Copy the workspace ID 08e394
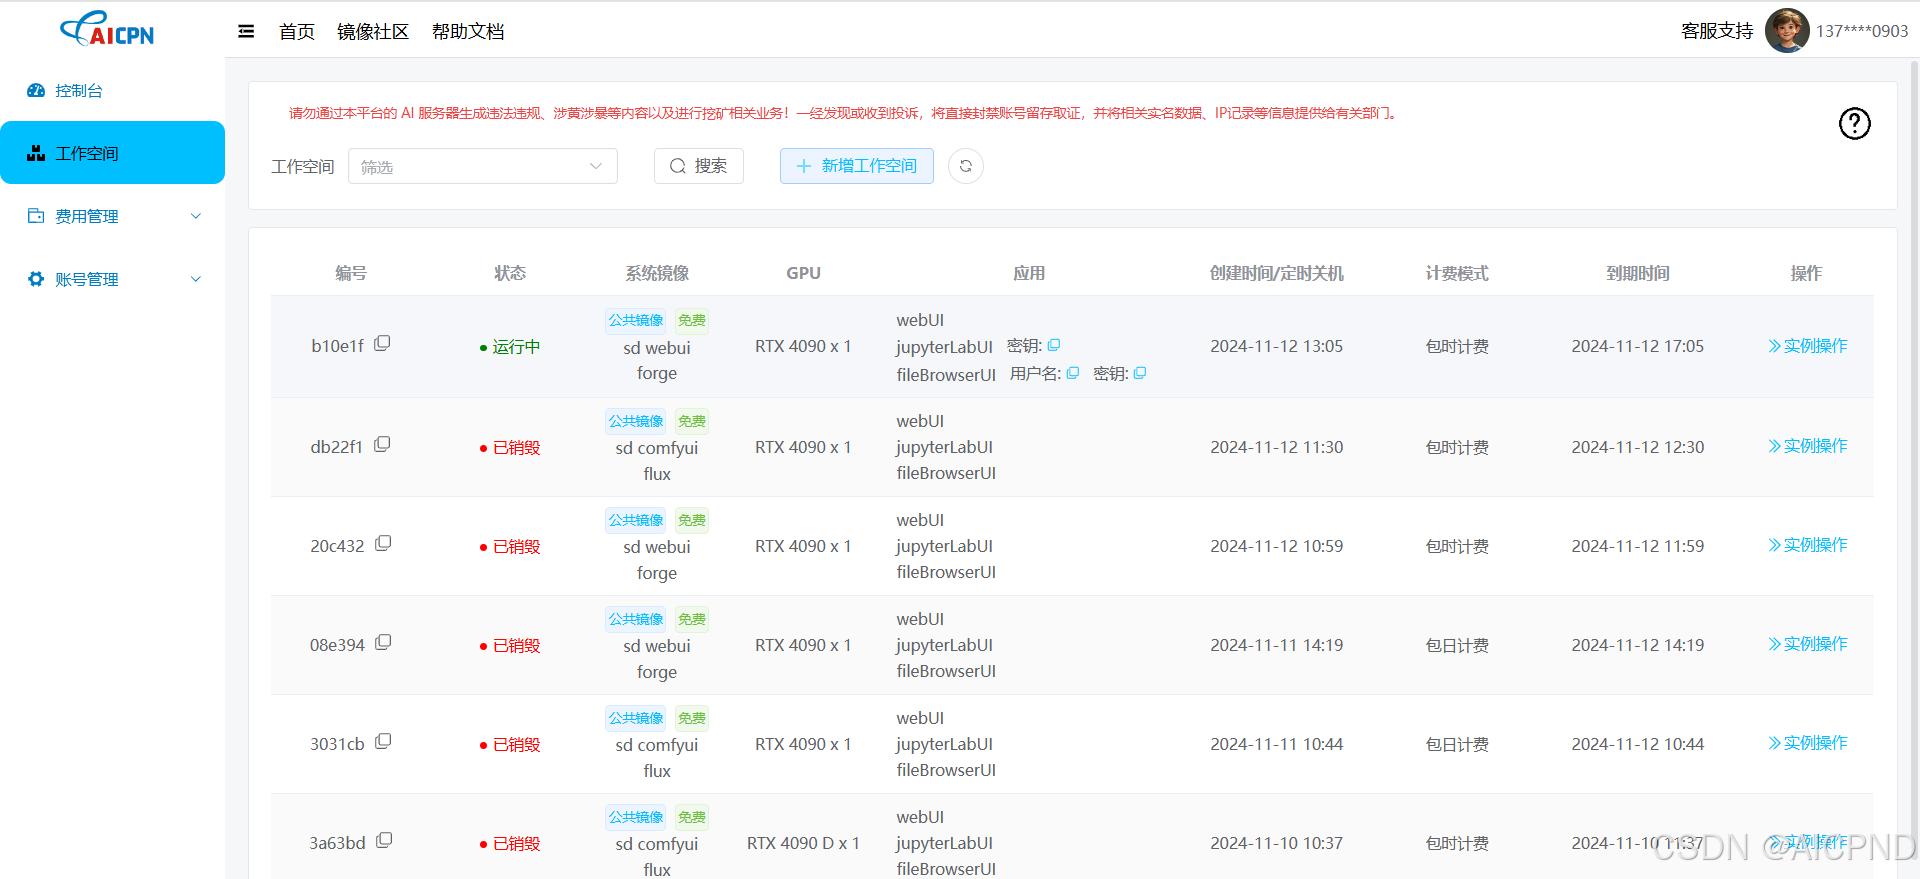This screenshot has width=1920, height=879. [383, 643]
